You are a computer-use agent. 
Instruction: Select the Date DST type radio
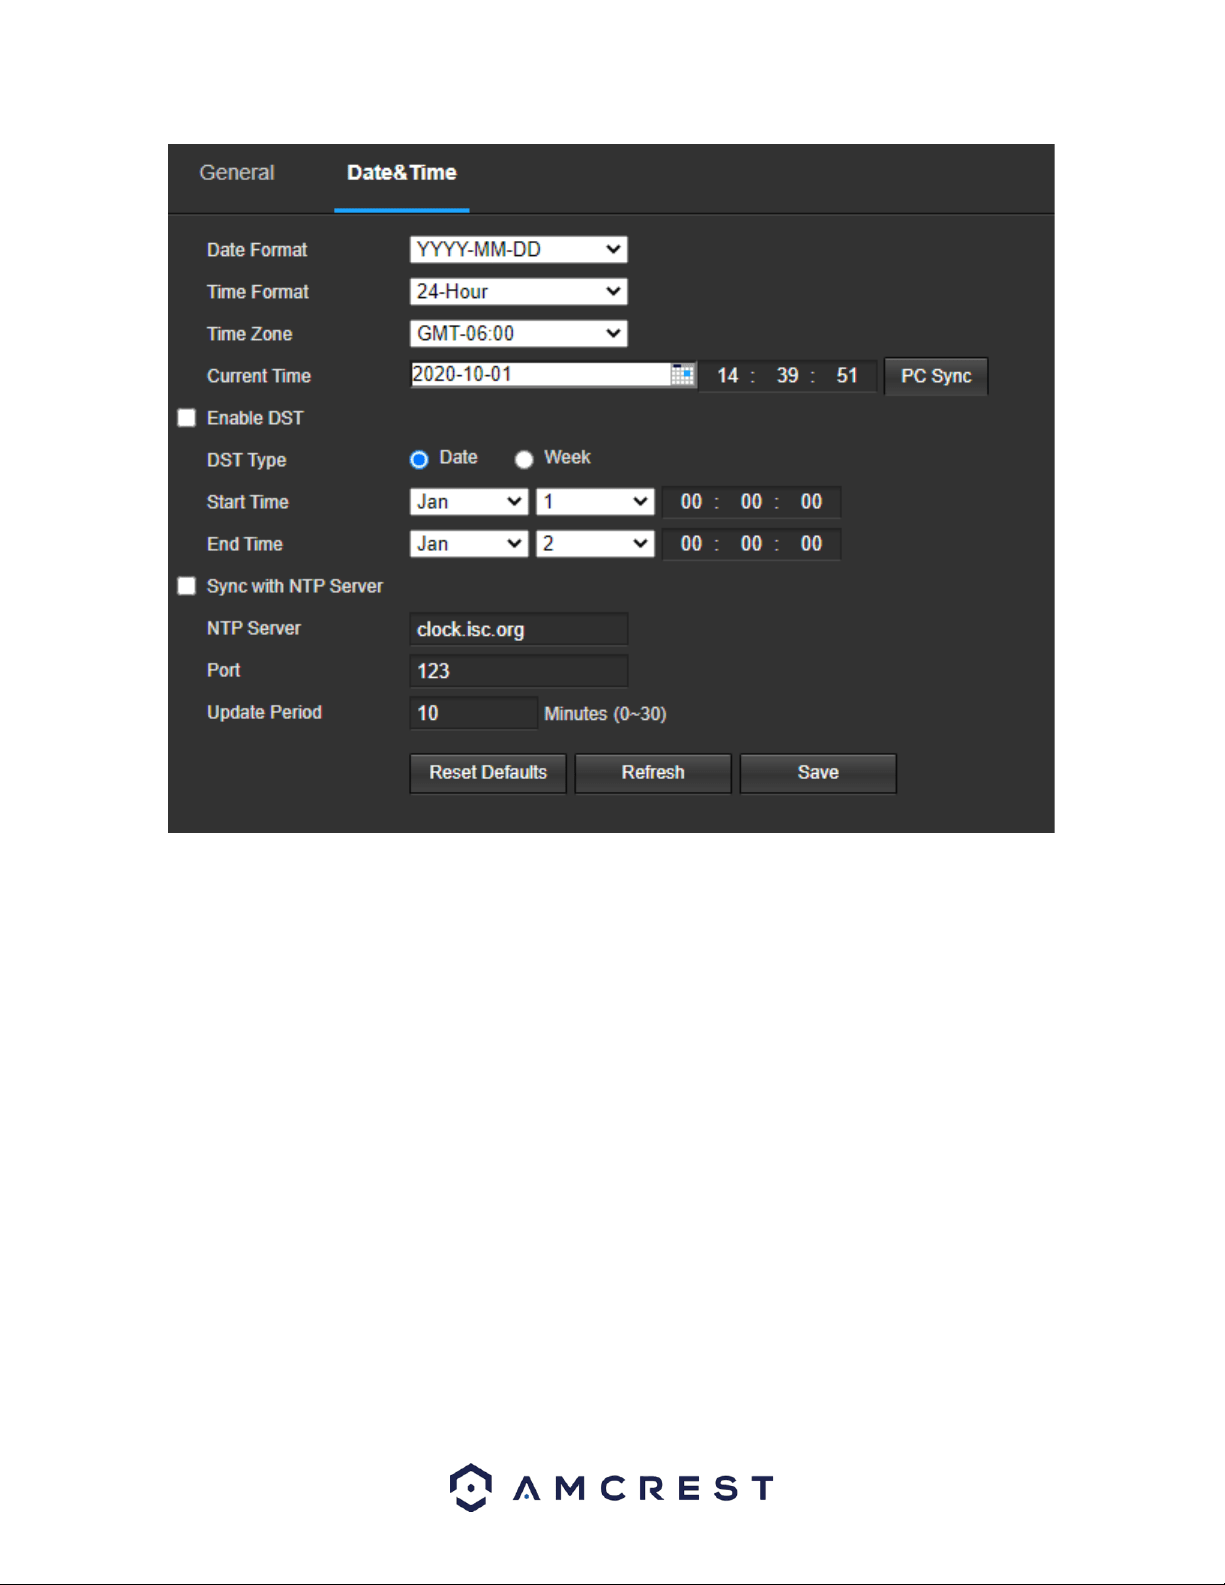pyautogui.click(x=419, y=460)
